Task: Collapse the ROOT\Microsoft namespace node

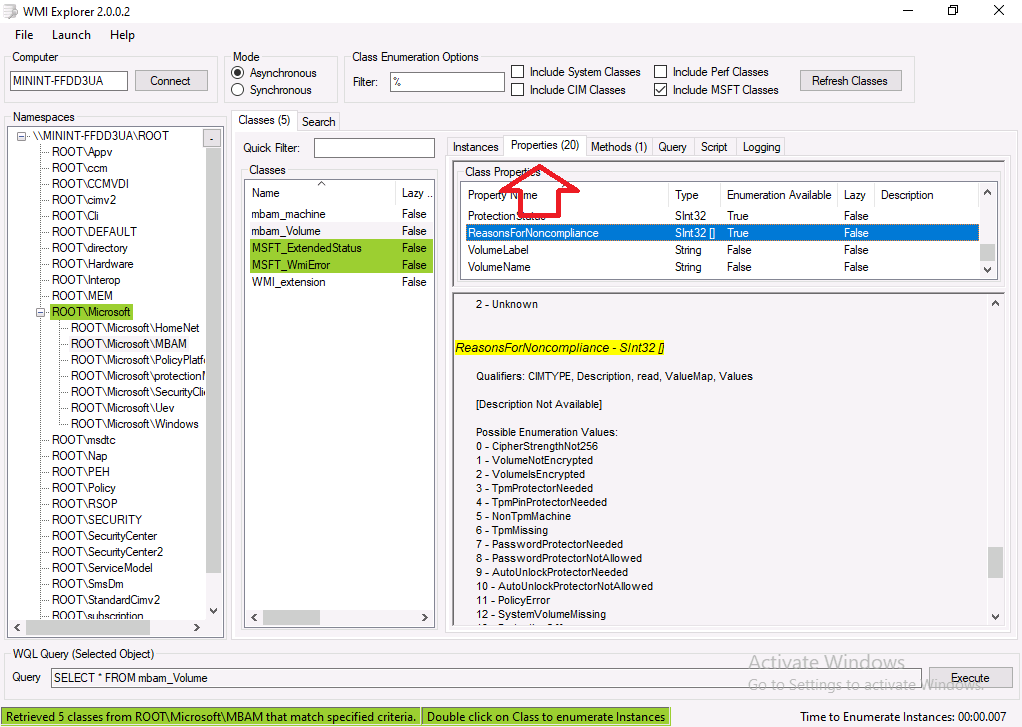Action: tap(40, 312)
